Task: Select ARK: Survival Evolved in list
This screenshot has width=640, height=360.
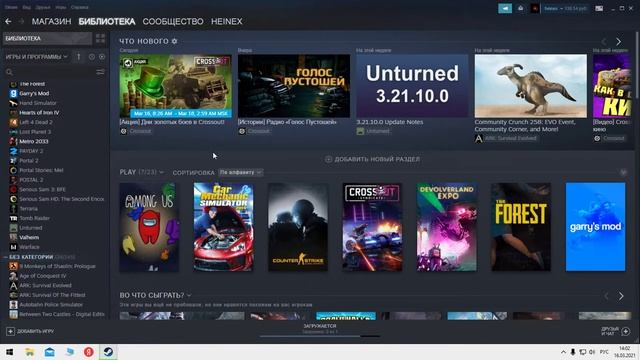Action: pyautogui.click(x=45, y=286)
